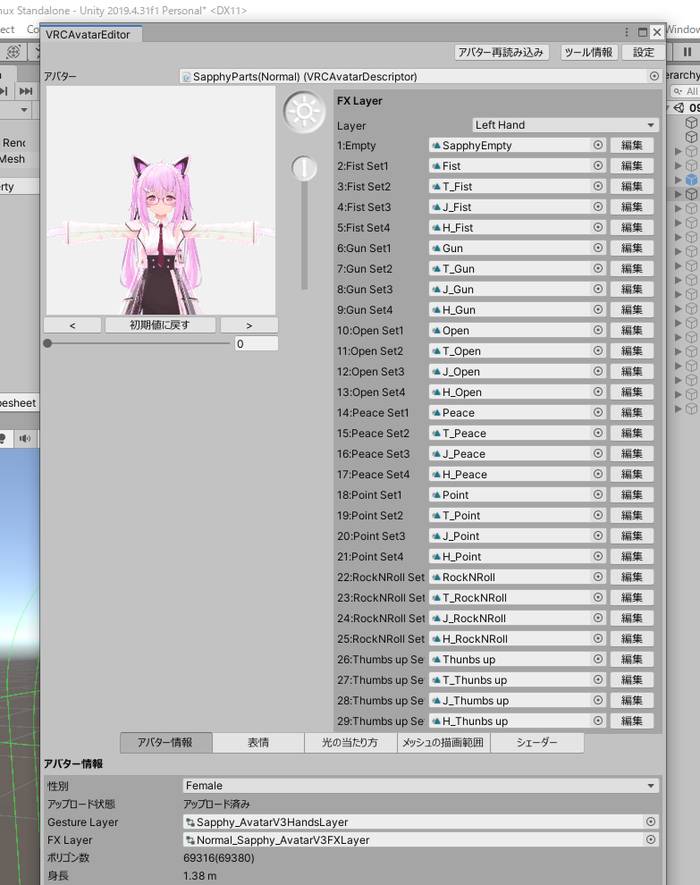Click the T_Point animation clip field

517,515
